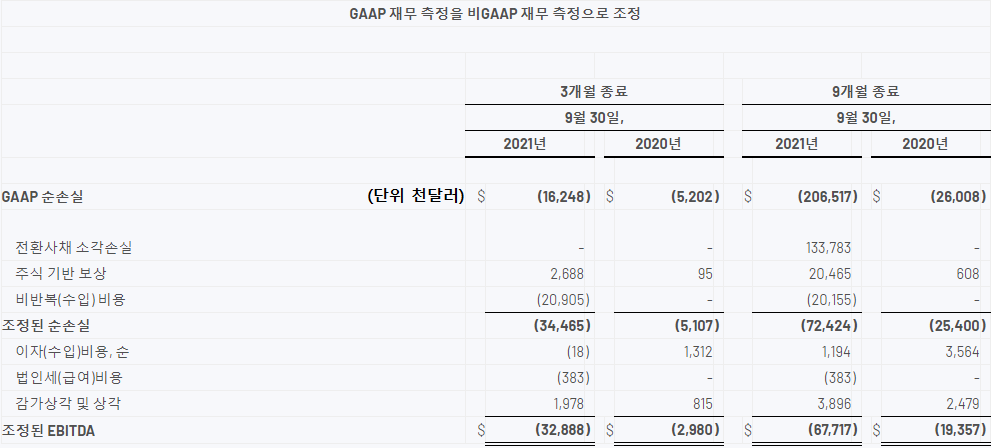Click the (단위 천달러) unit note
This screenshot has width=991, height=448.
[416, 197]
